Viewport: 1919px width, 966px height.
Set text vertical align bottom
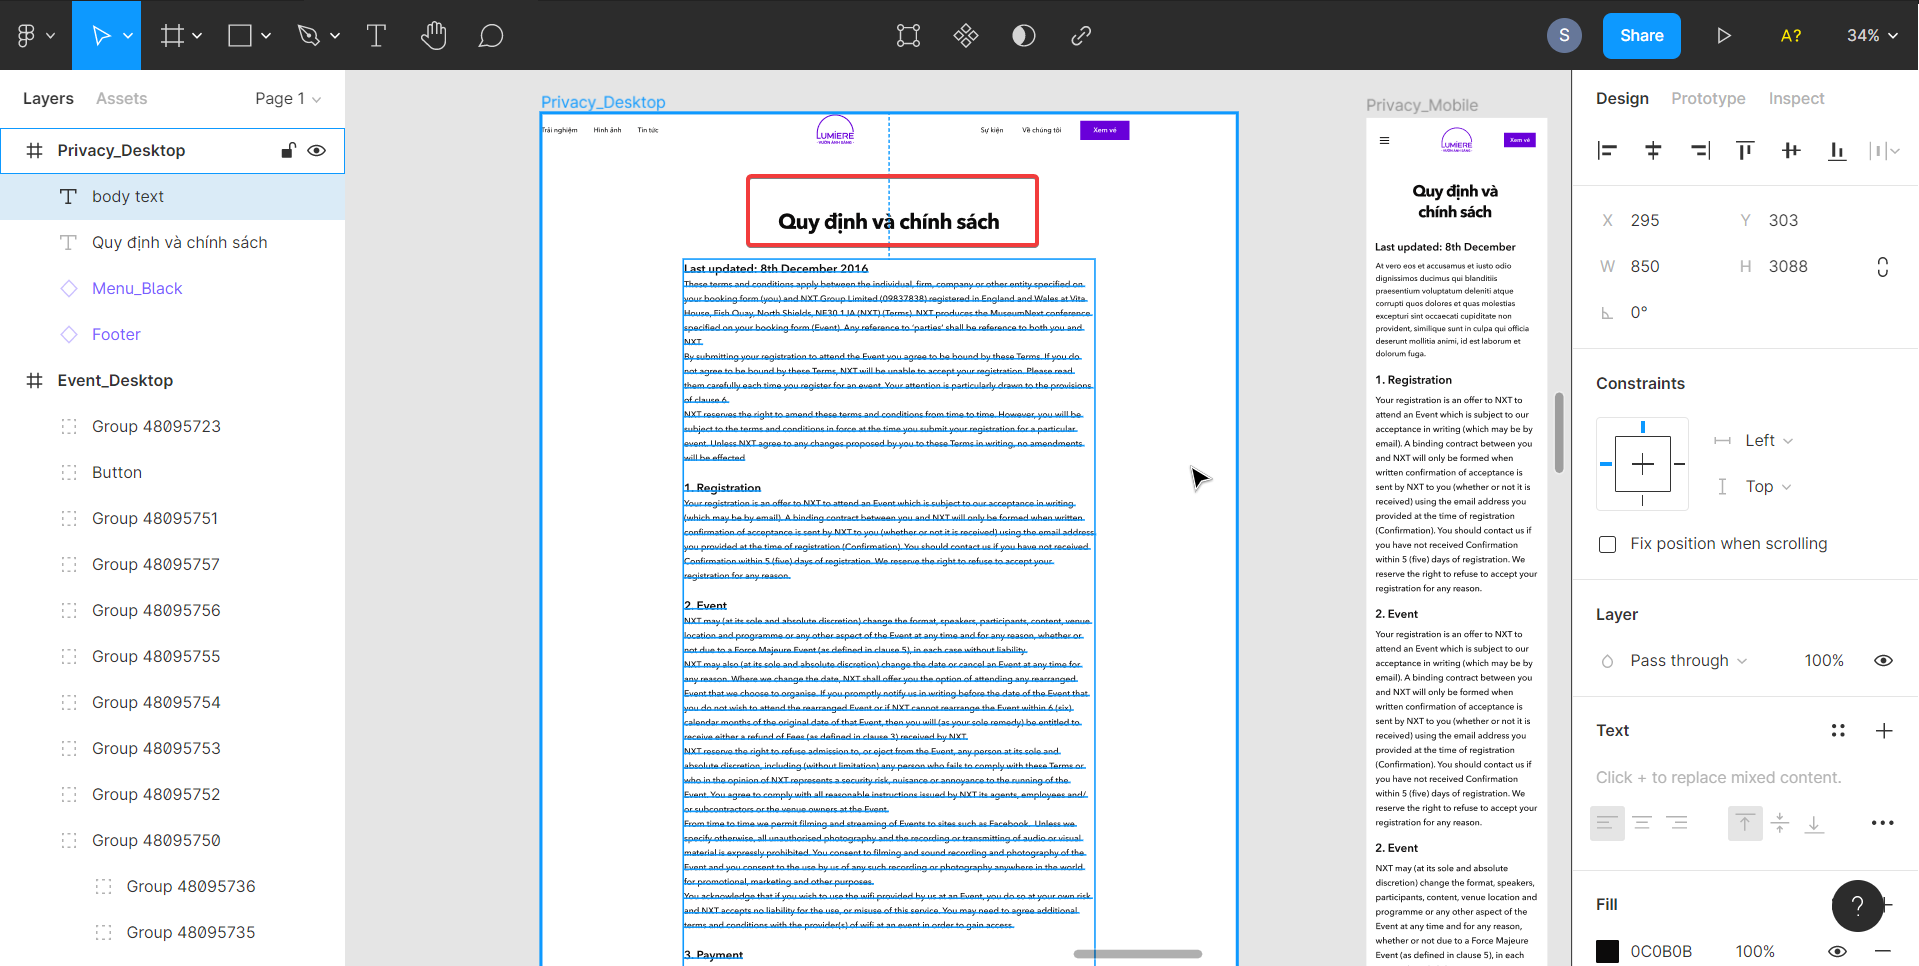tap(1815, 823)
